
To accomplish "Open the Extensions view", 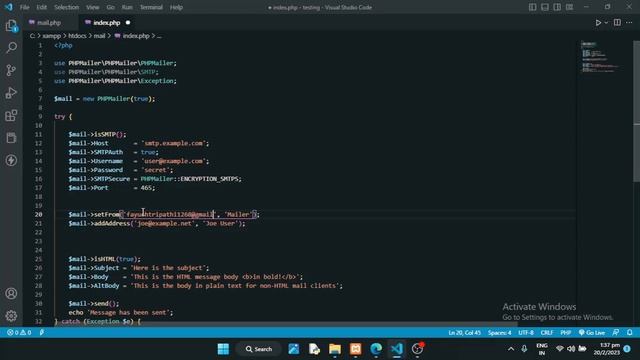I will click(x=11, y=116).
